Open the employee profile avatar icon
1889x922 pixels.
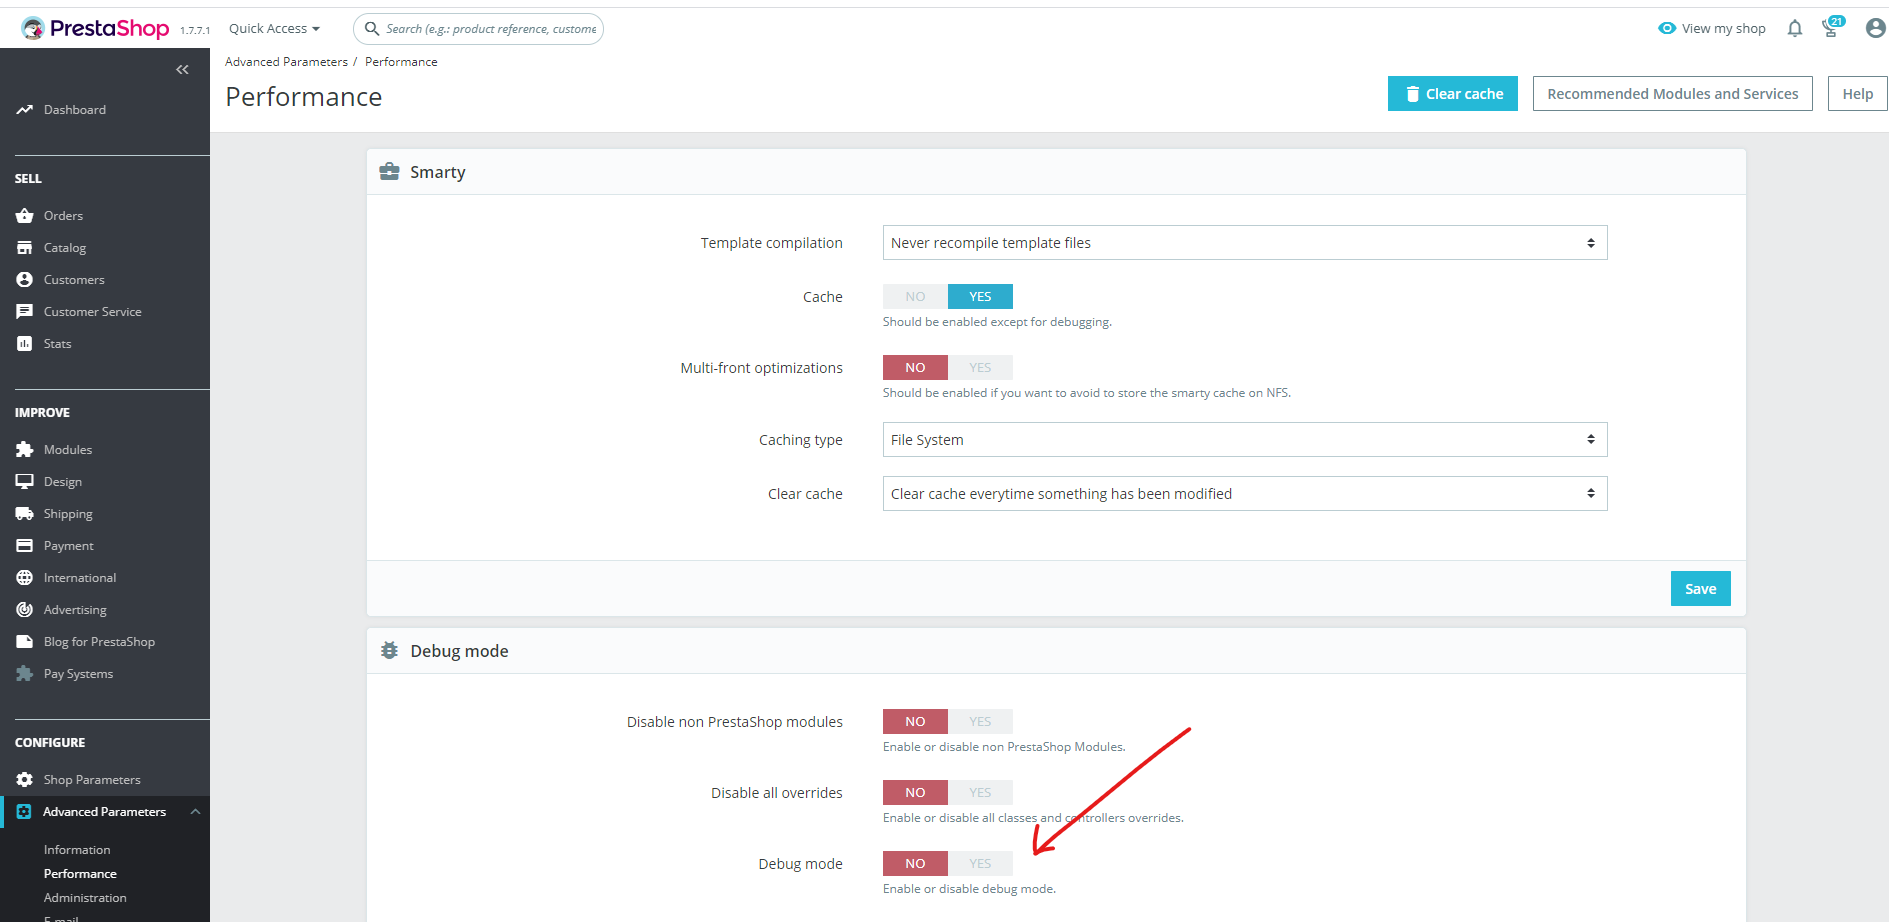tap(1876, 28)
